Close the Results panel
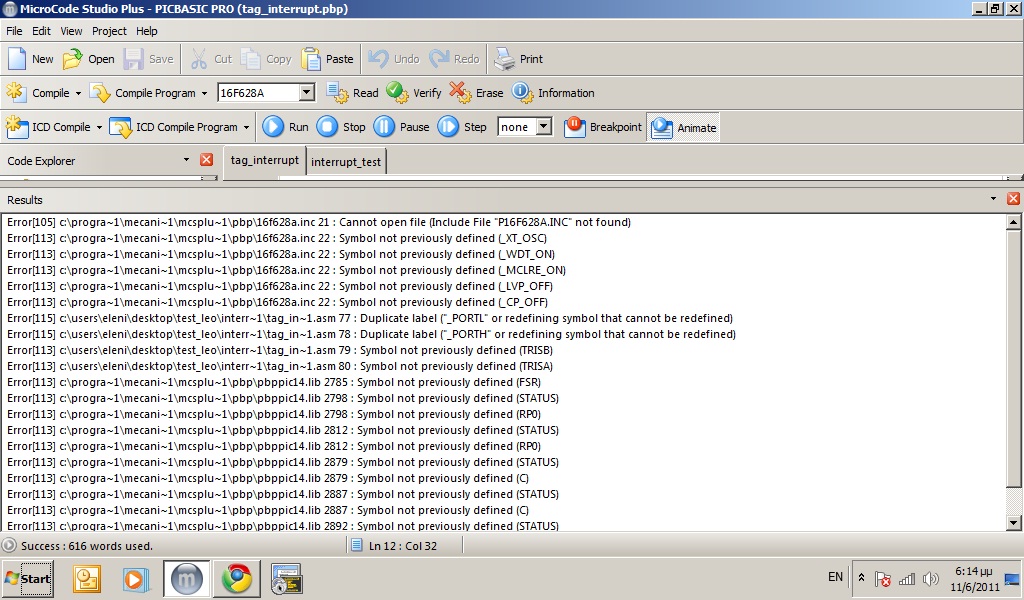This screenshot has height=600, width=1024. (x=1013, y=198)
